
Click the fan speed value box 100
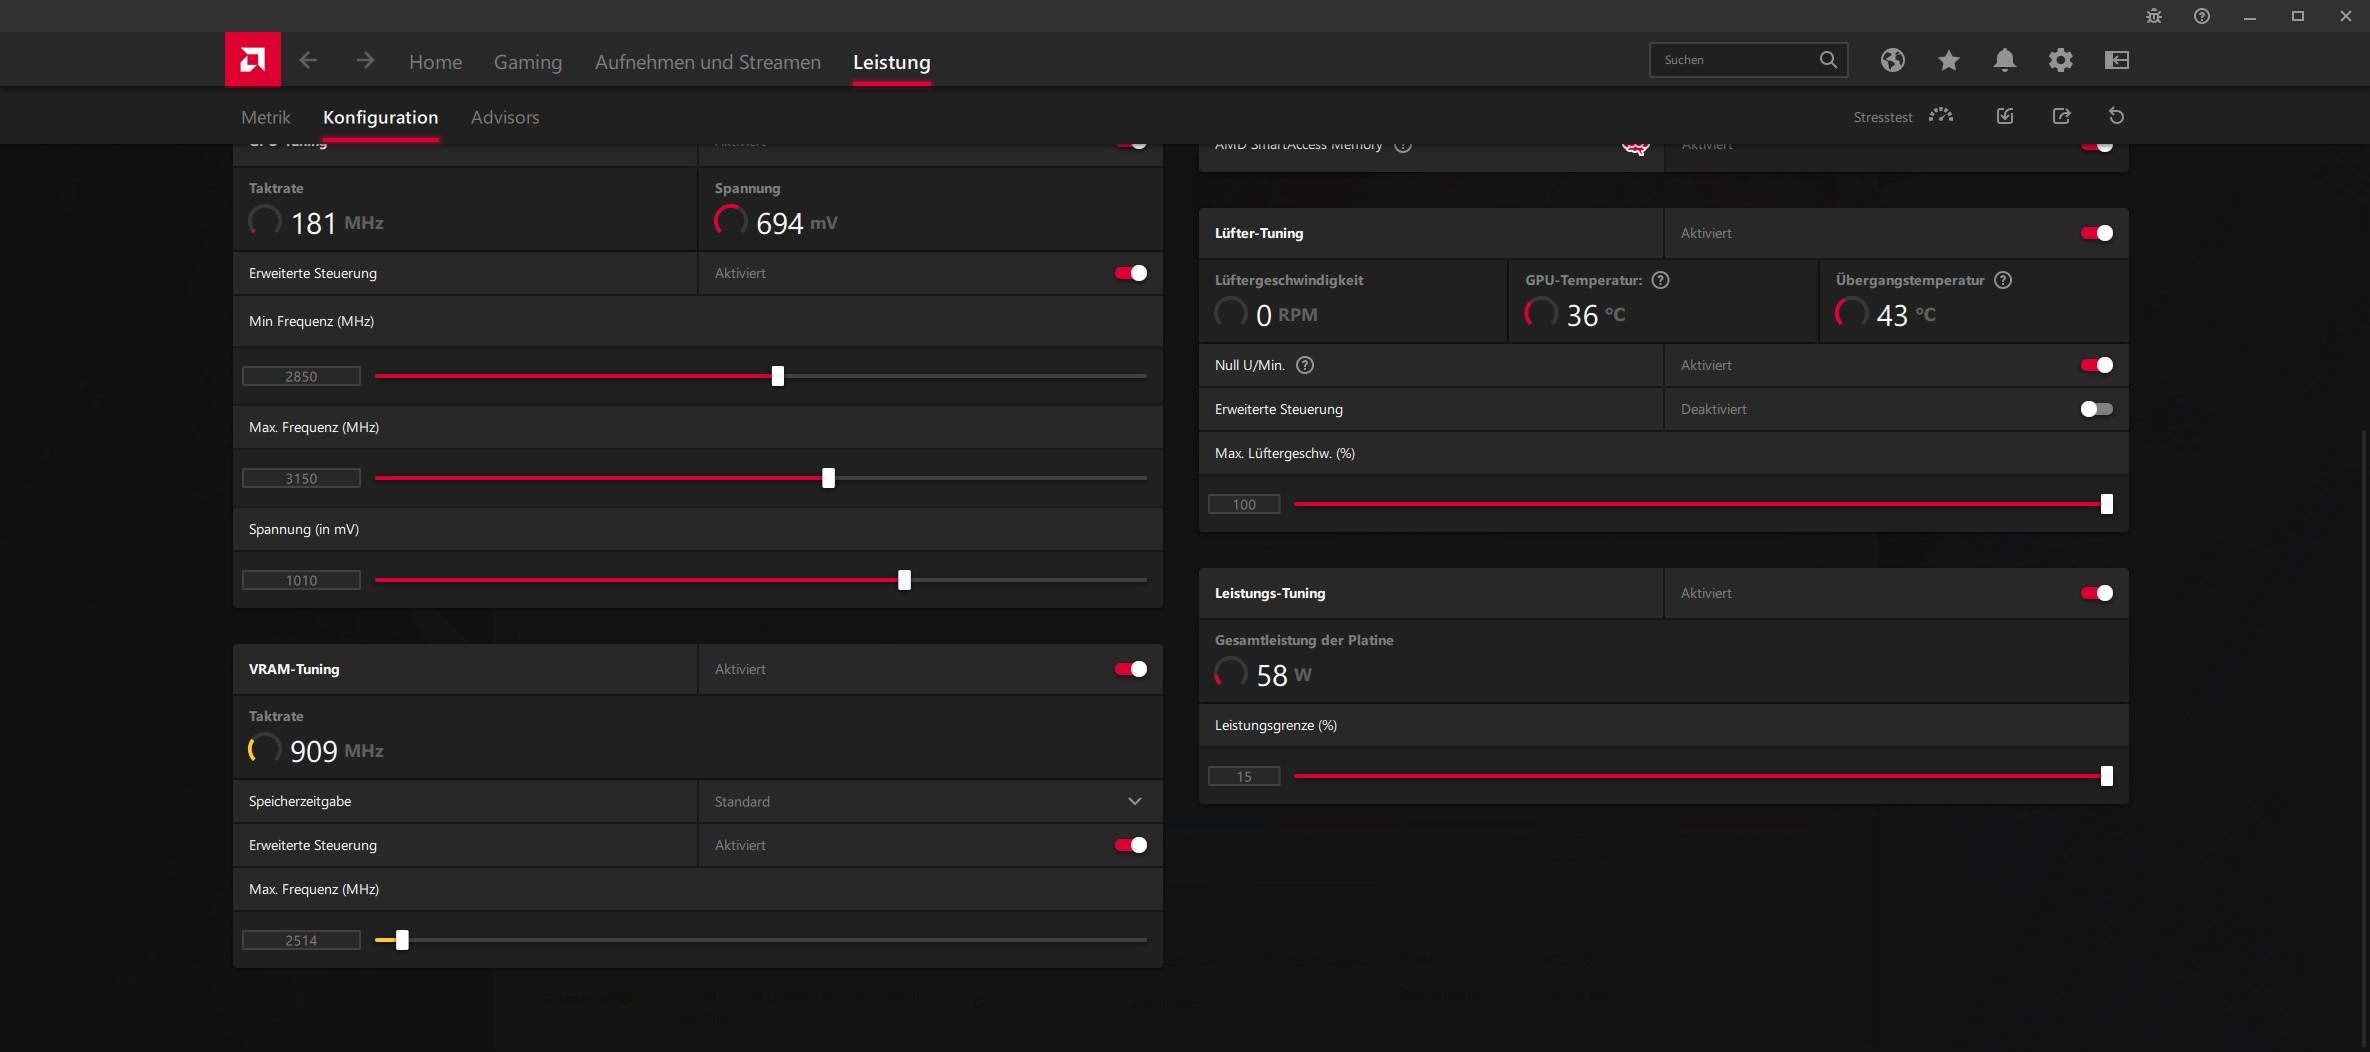point(1244,504)
